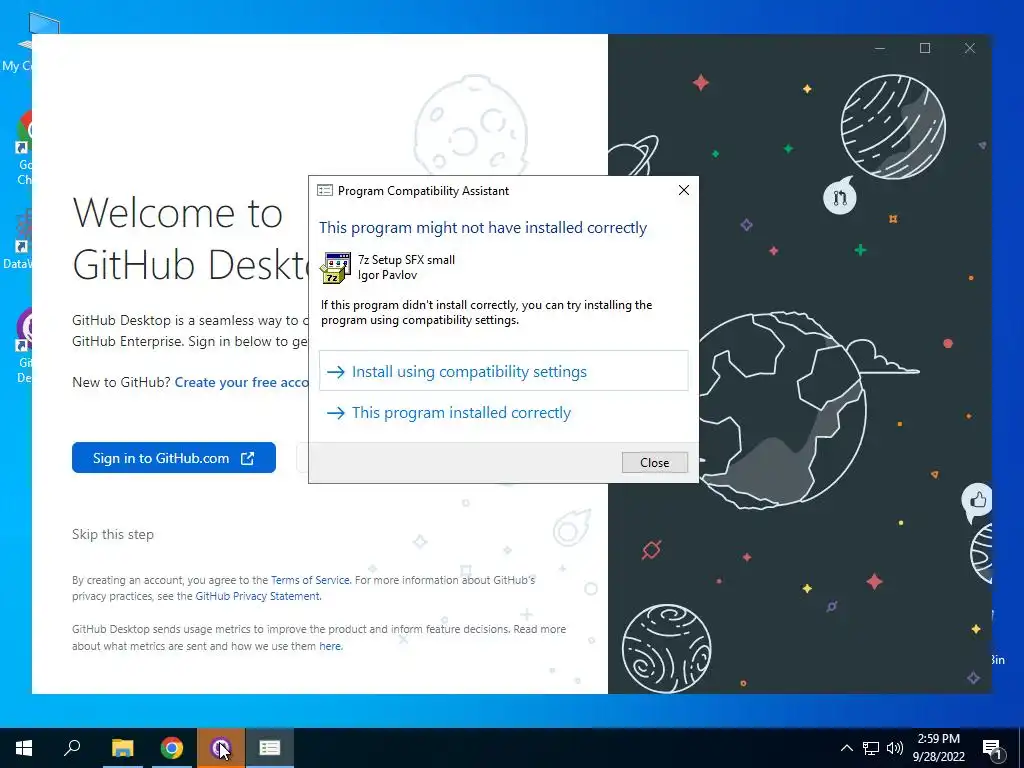Image resolution: width=1024 pixels, height=768 pixels.
Task: Choose Install using compatibility settings
Action: [503, 371]
